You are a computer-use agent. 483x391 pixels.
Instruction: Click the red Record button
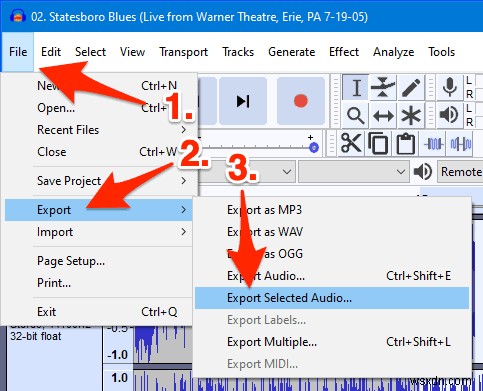(x=301, y=101)
